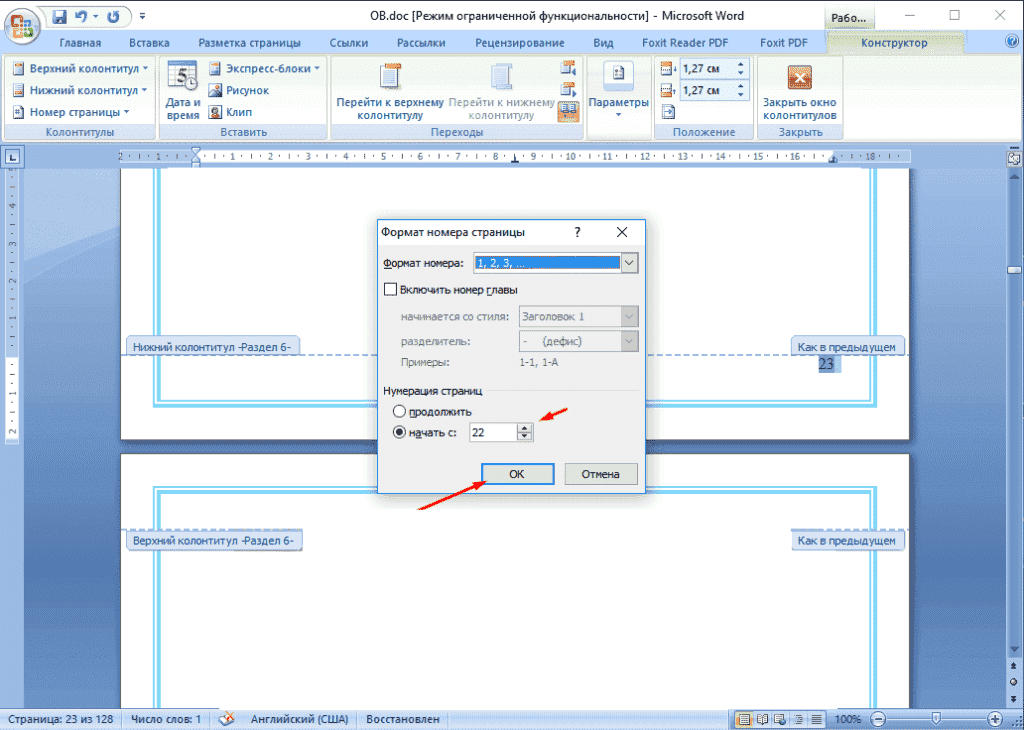Click header position value 1,27 см top field
Image resolution: width=1024 pixels, height=730 pixels.
click(x=707, y=69)
